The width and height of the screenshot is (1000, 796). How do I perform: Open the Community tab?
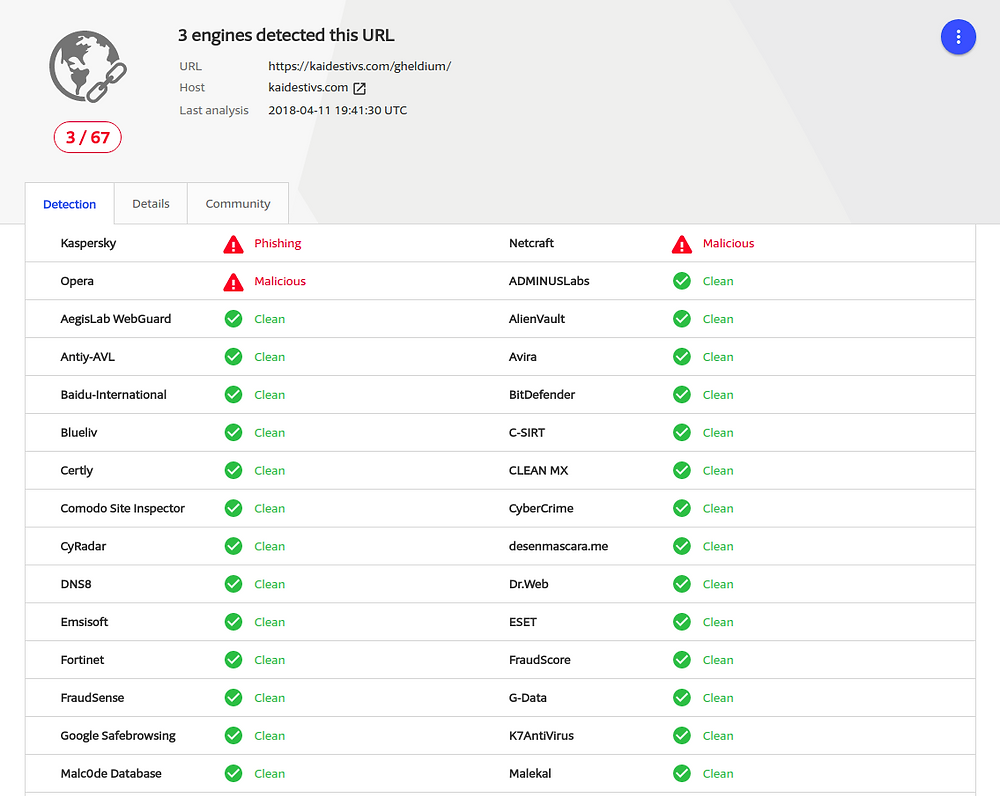click(238, 203)
